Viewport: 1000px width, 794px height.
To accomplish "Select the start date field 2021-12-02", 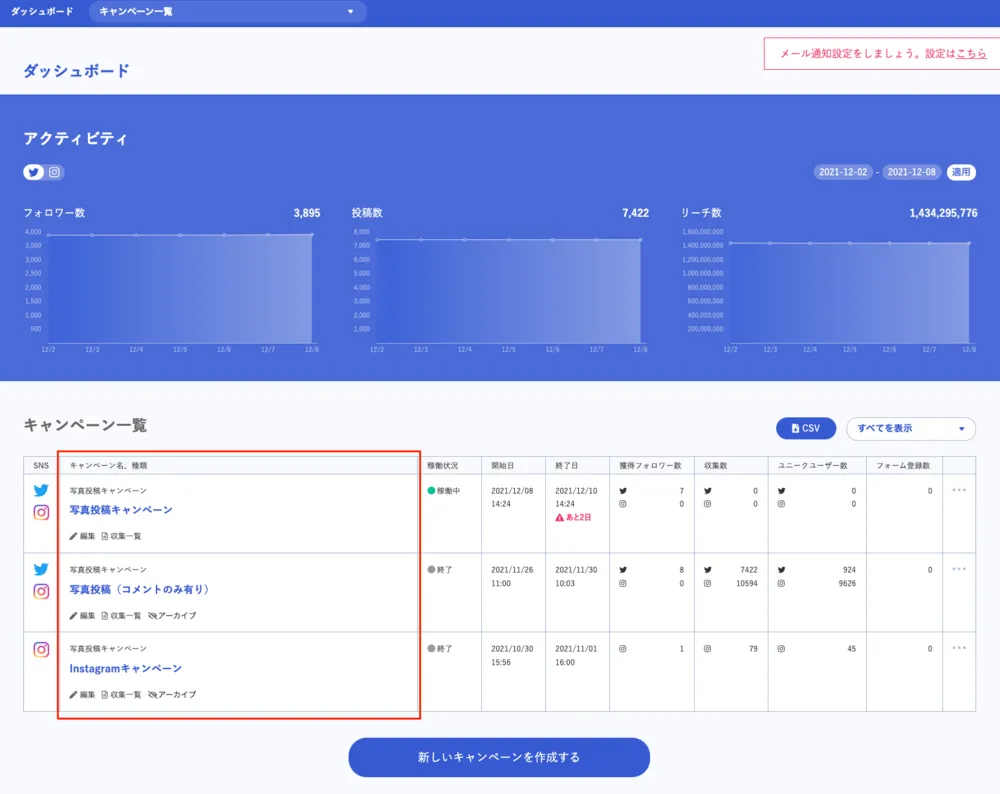I will (842, 172).
